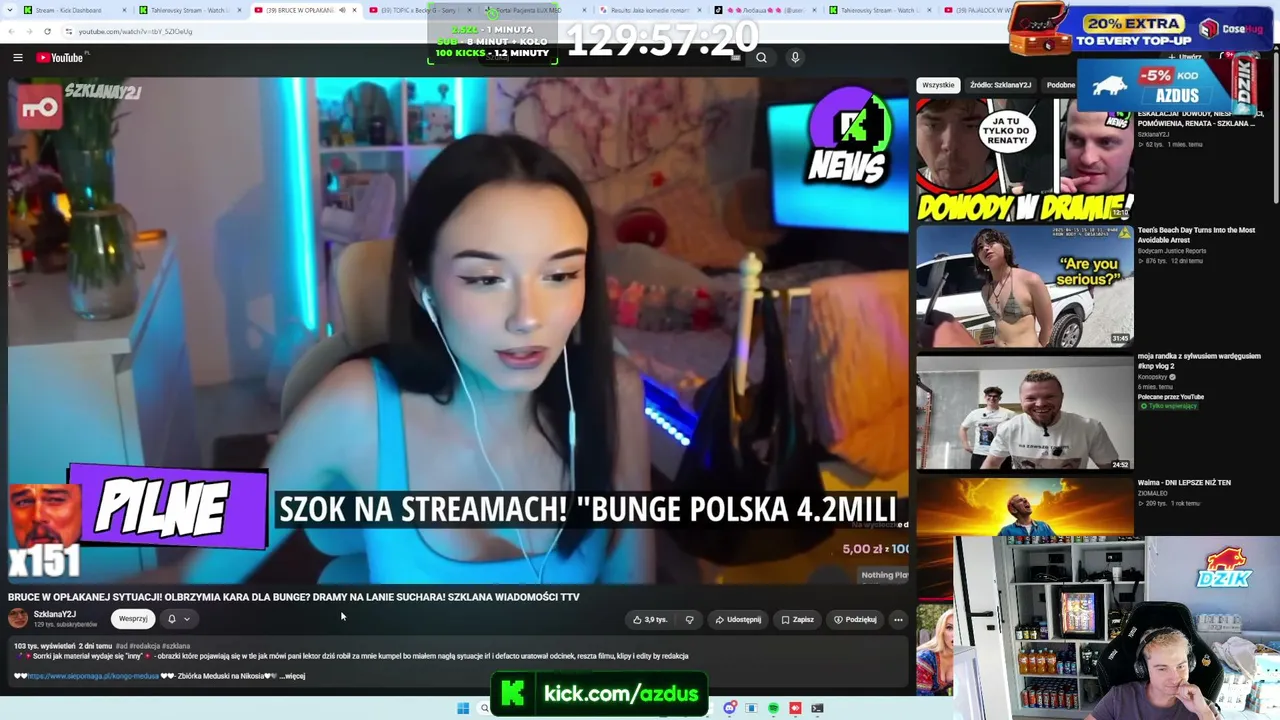Start voice search with microphone icon
Image resolution: width=1280 pixels, height=720 pixels.
795,58
